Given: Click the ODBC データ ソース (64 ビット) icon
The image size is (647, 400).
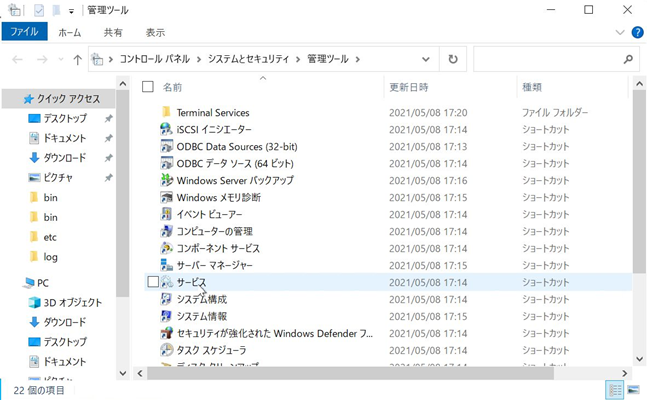Looking at the screenshot, I should click(x=166, y=163).
